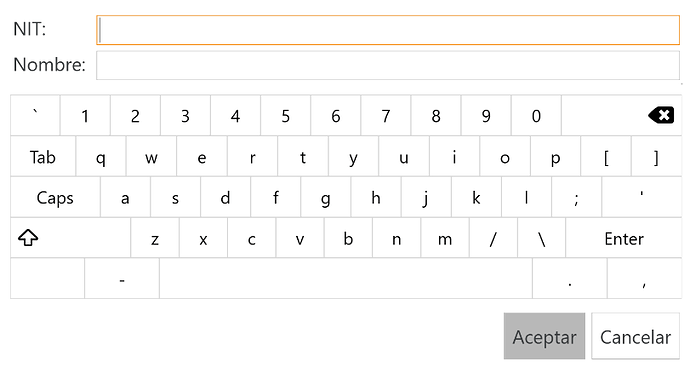The width and height of the screenshot is (690, 372).
Task: Tap the letter q key
Action: (x=101, y=157)
